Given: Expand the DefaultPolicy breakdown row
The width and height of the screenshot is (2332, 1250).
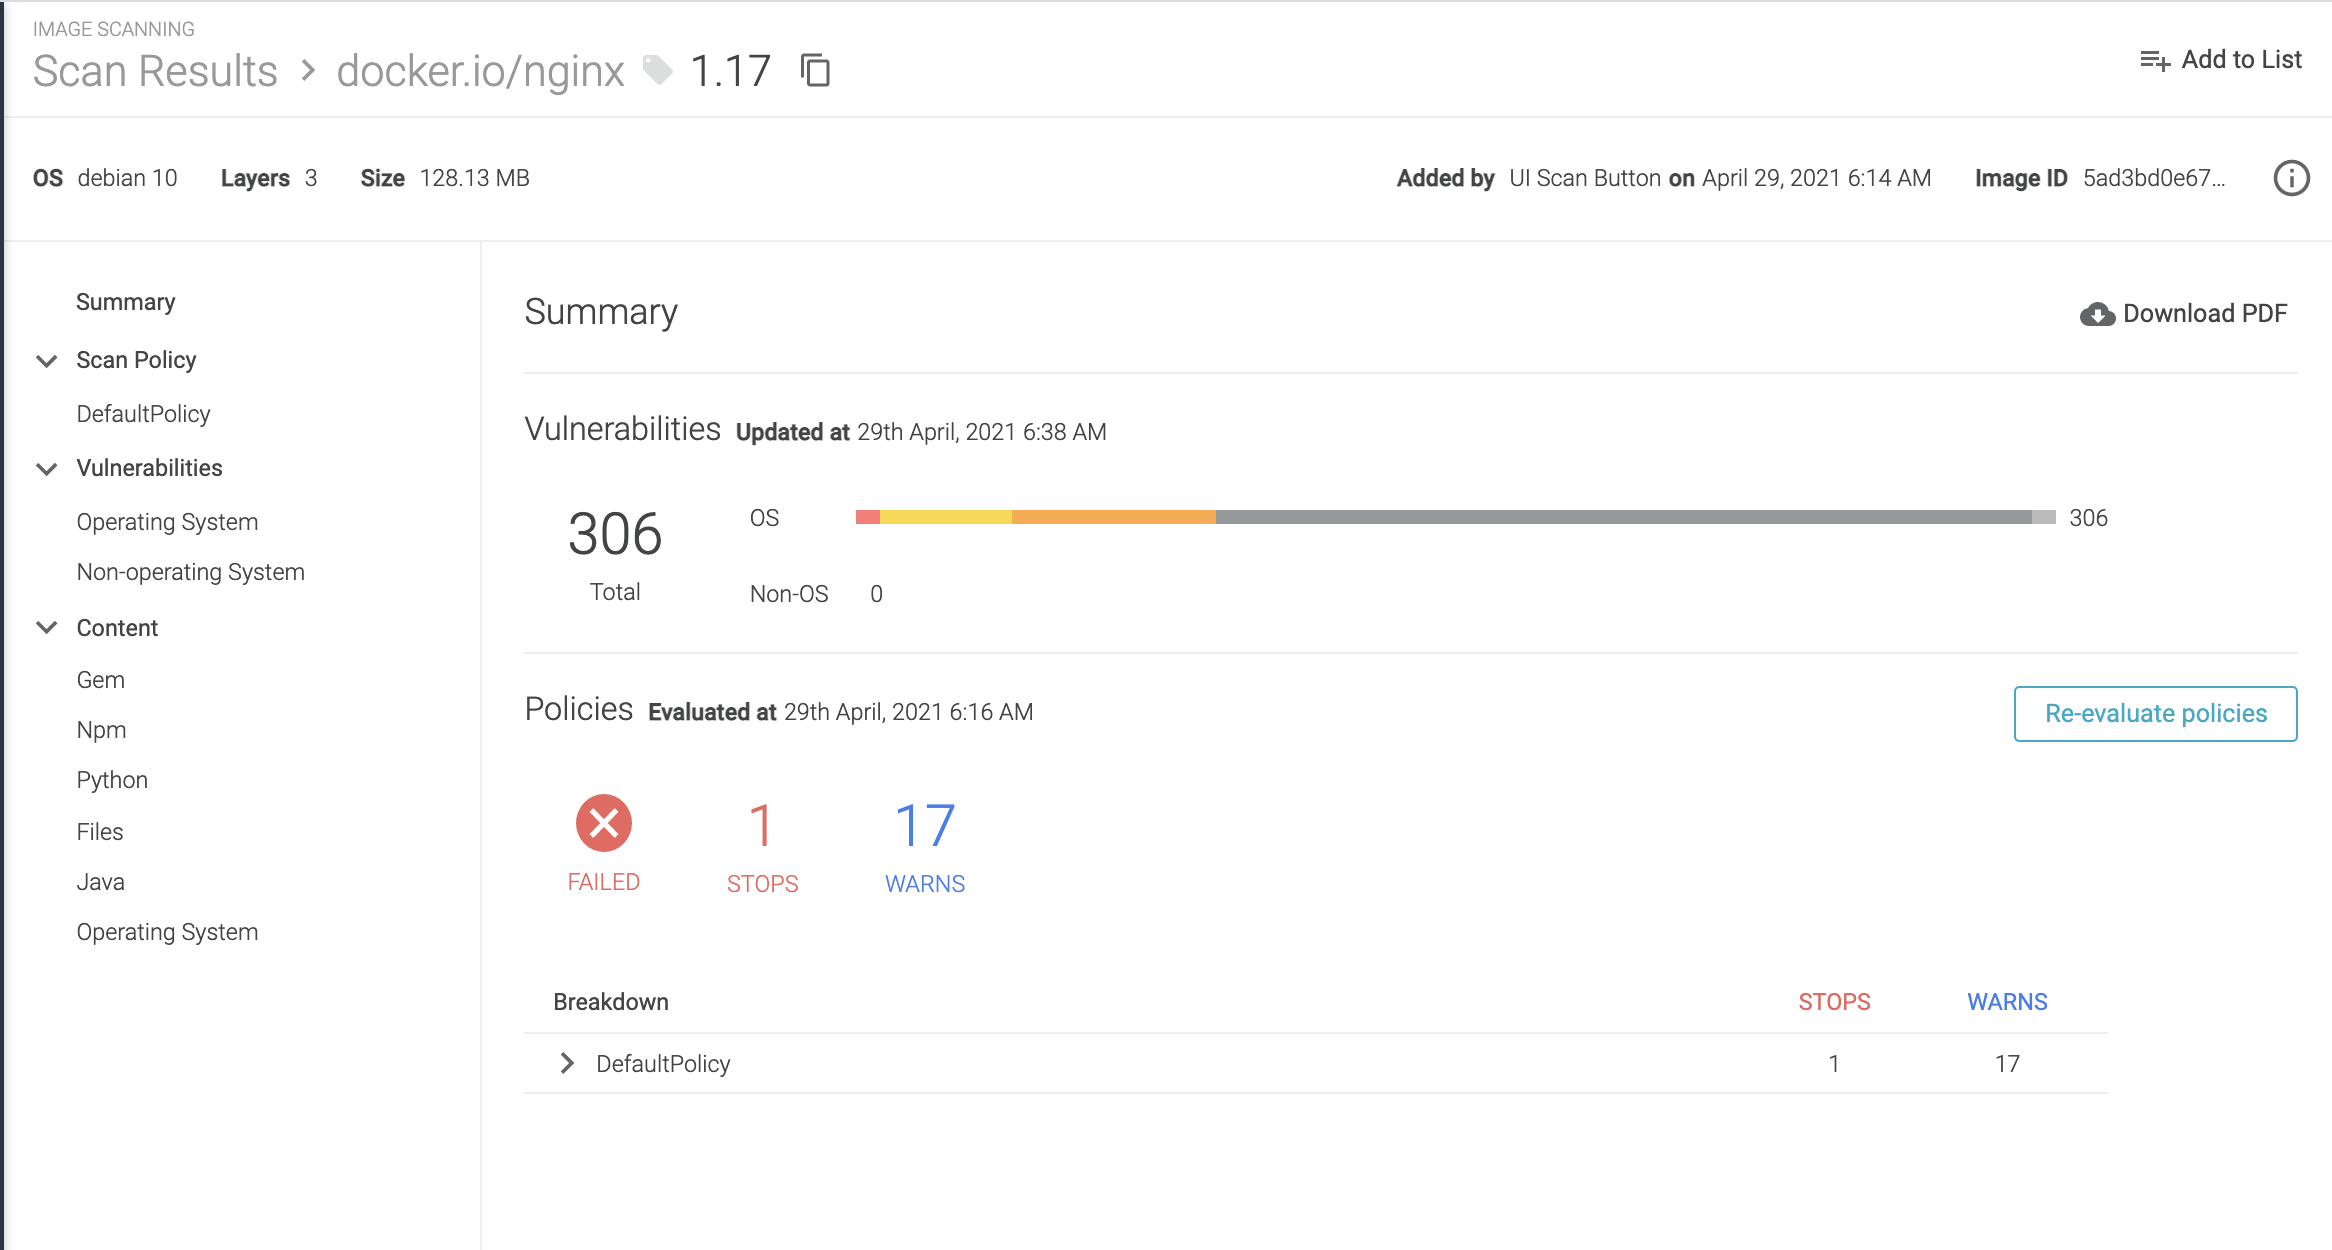Looking at the screenshot, I should point(567,1063).
